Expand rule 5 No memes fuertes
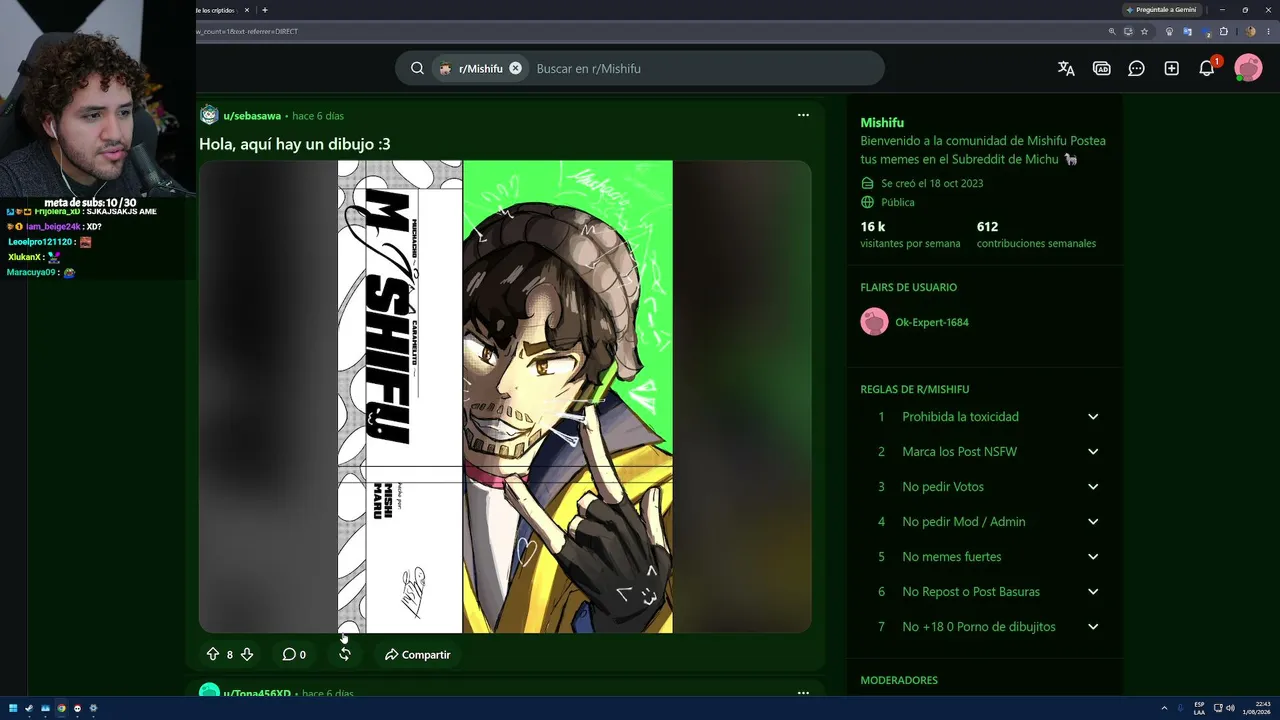The height and width of the screenshot is (720, 1280). coord(1093,557)
